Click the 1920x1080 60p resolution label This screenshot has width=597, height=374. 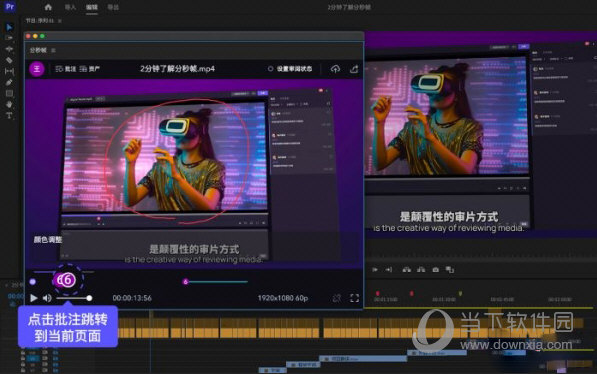pyautogui.click(x=283, y=298)
